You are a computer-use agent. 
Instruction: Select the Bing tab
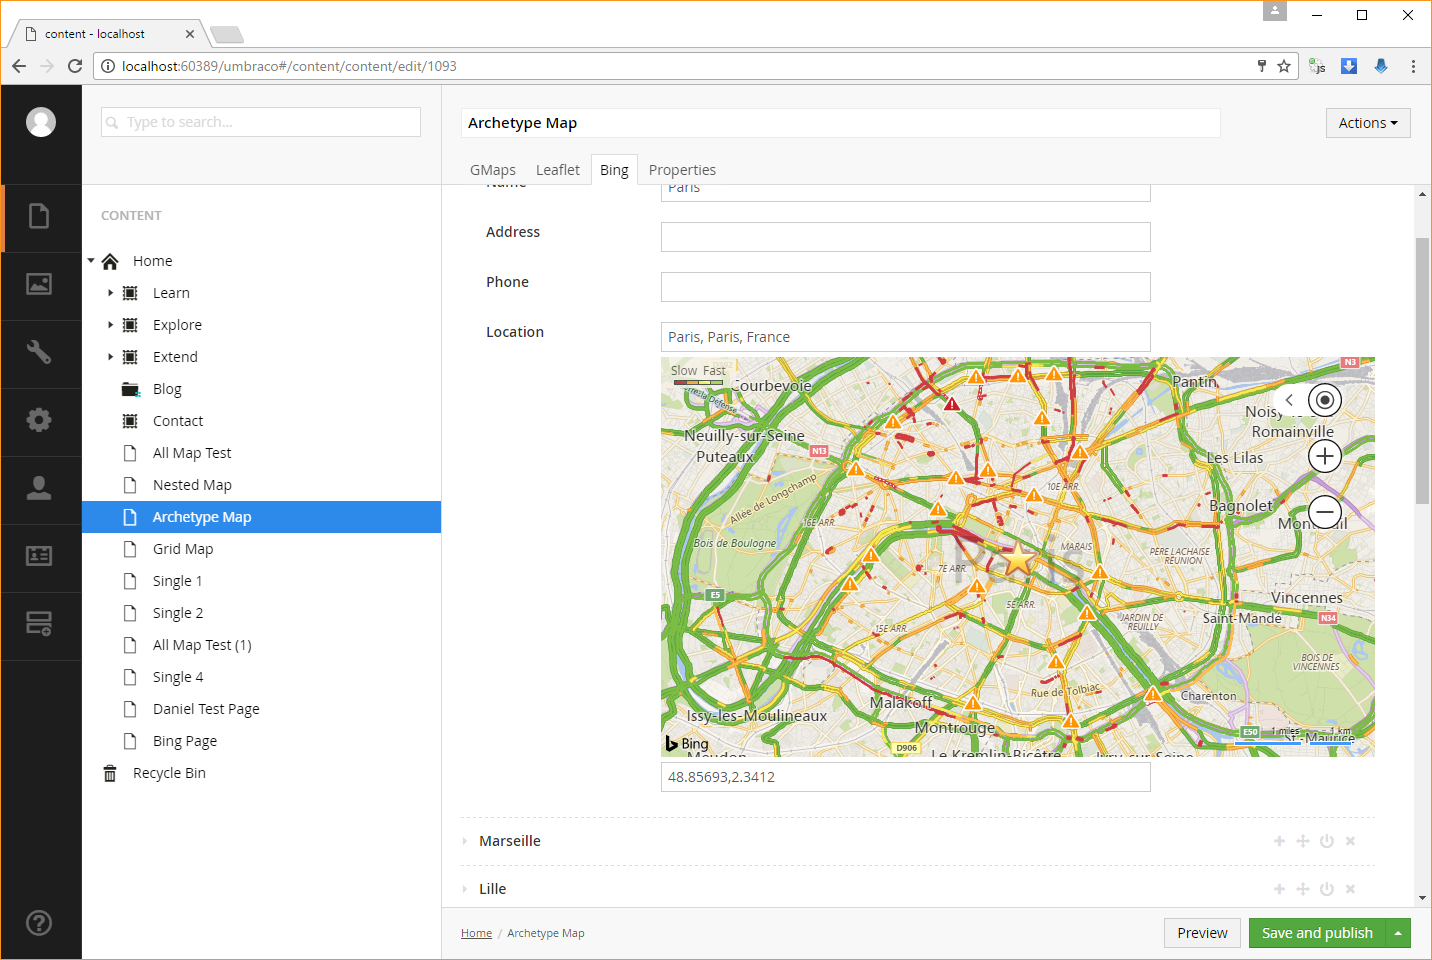point(614,170)
